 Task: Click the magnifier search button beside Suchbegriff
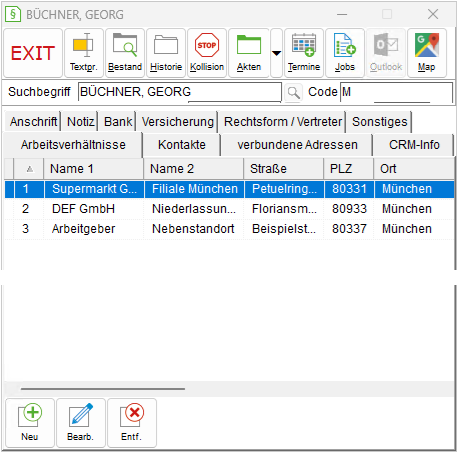point(294,92)
